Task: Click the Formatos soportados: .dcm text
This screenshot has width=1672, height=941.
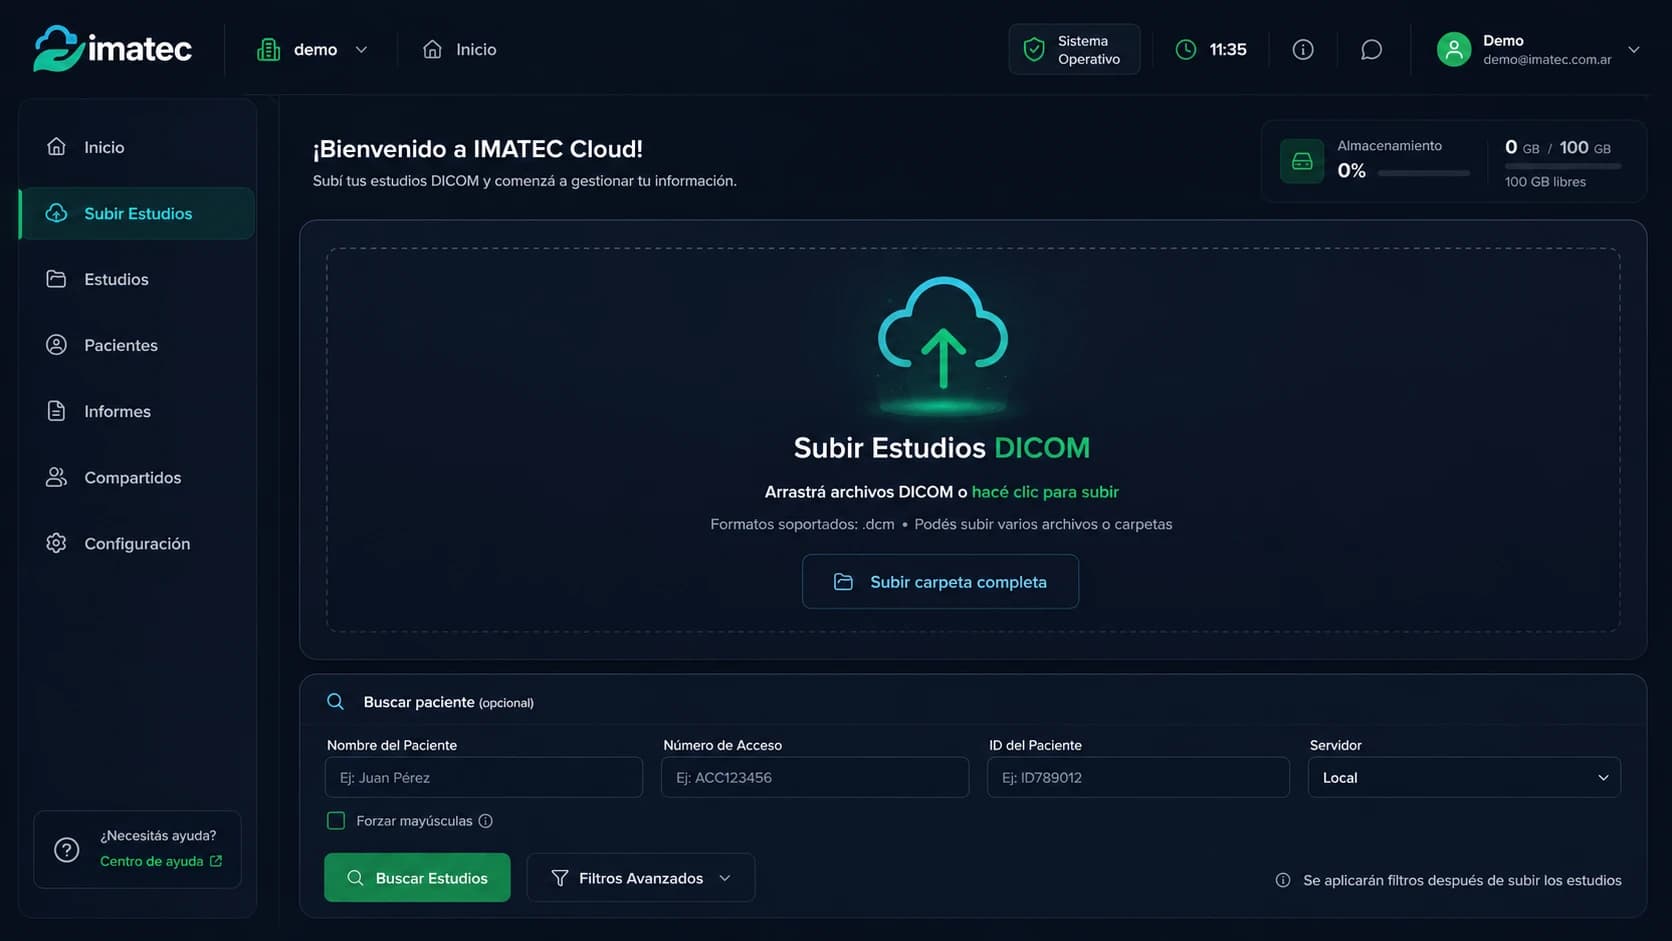Action: tap(802, 524)
